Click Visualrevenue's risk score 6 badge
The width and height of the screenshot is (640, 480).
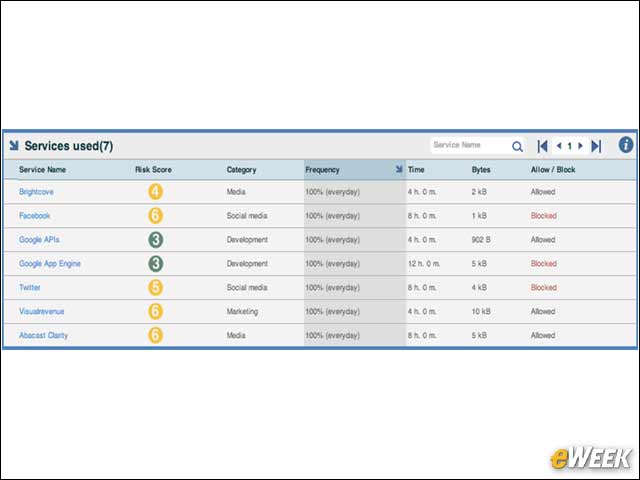[x=156, y=311]
